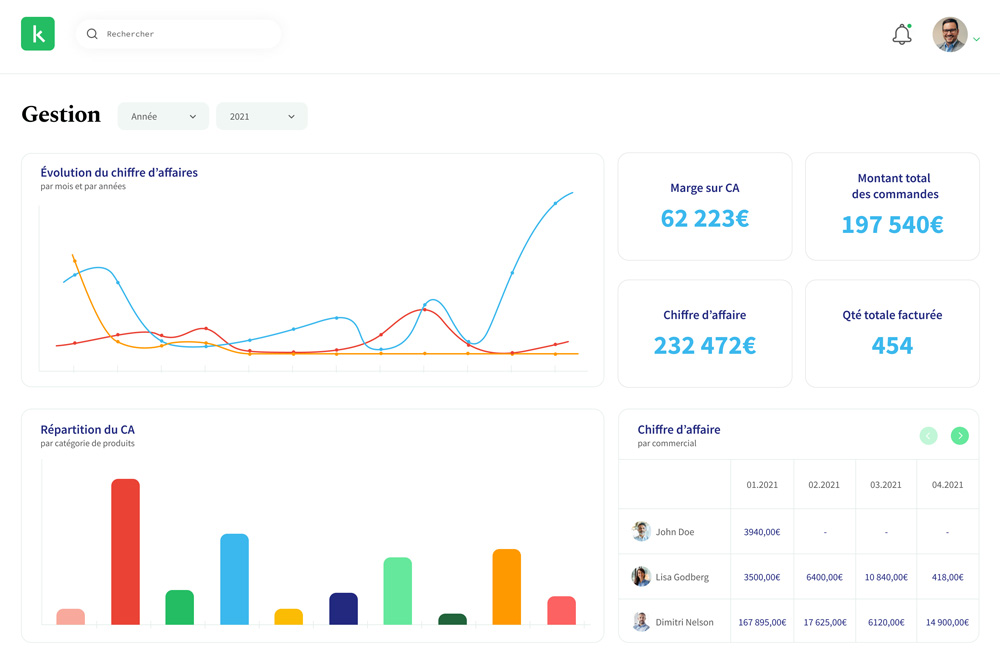Open the Marge sur CA card

click(x=705, y=207)
